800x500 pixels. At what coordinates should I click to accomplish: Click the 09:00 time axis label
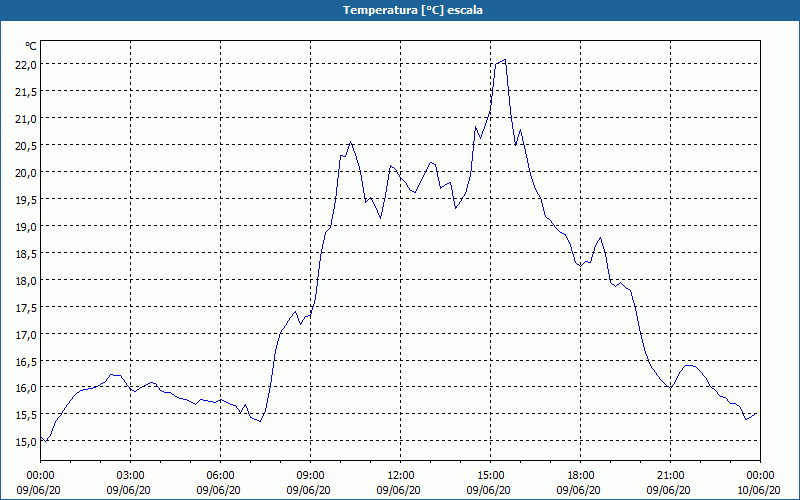311,476
